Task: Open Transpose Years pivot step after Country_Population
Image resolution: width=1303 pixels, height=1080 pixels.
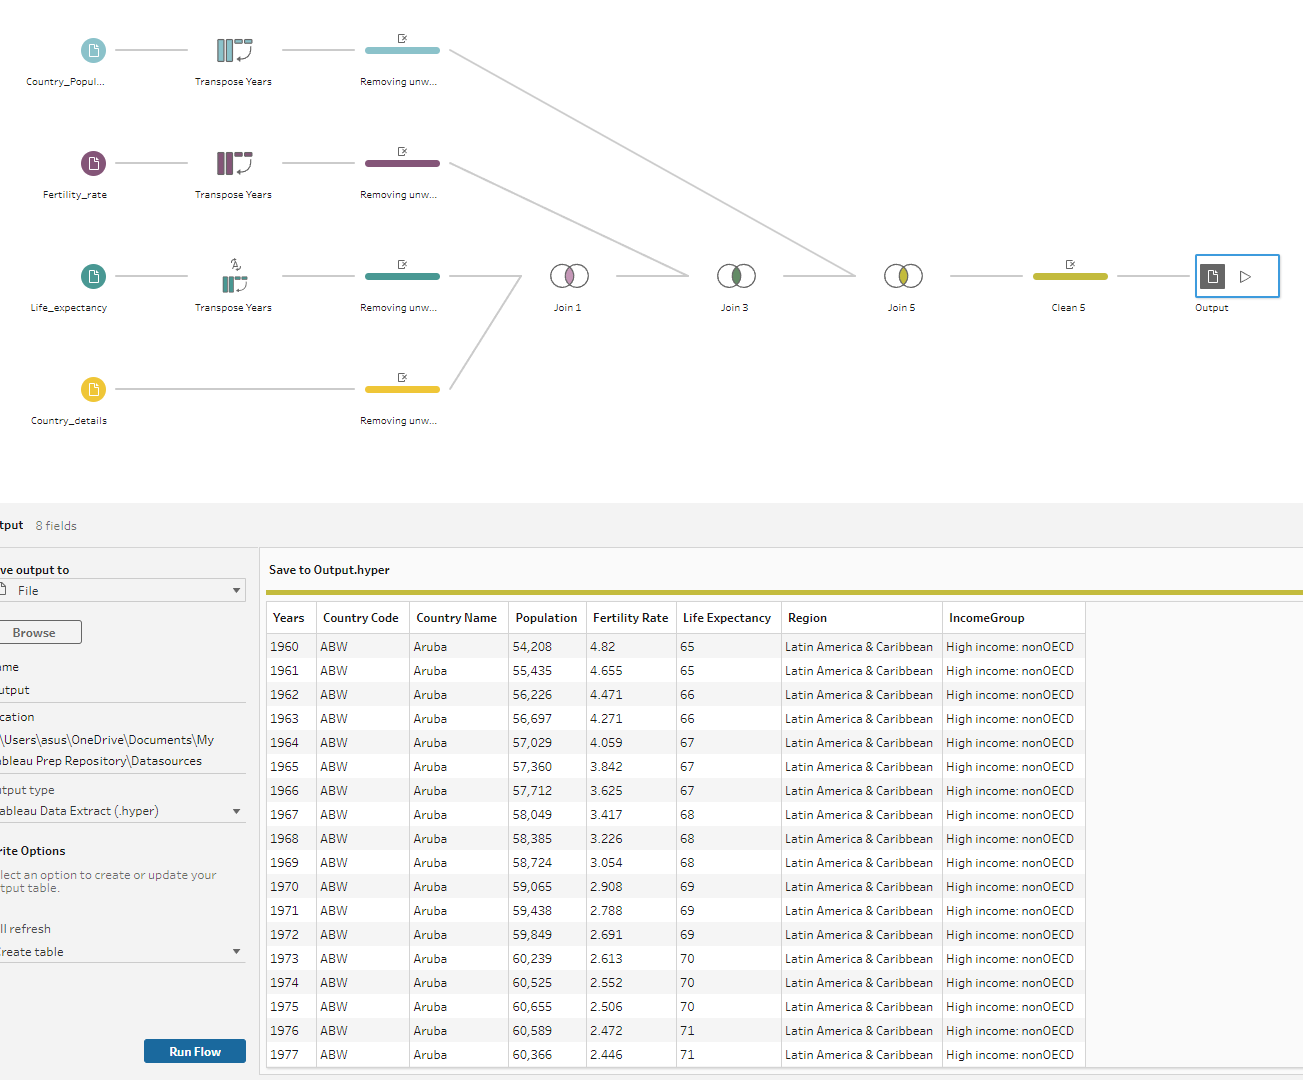Action: tap(234, 50)
